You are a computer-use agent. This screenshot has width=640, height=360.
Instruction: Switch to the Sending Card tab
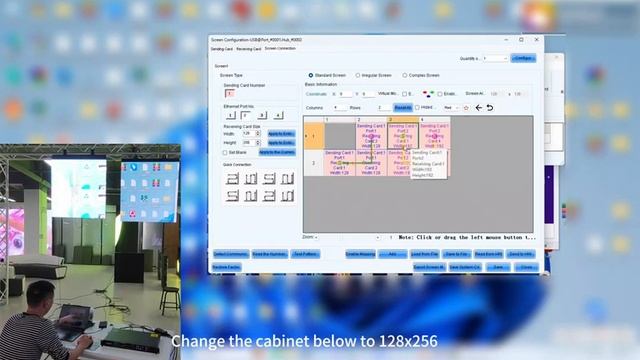pyautogui.click(x=222, y=49)
